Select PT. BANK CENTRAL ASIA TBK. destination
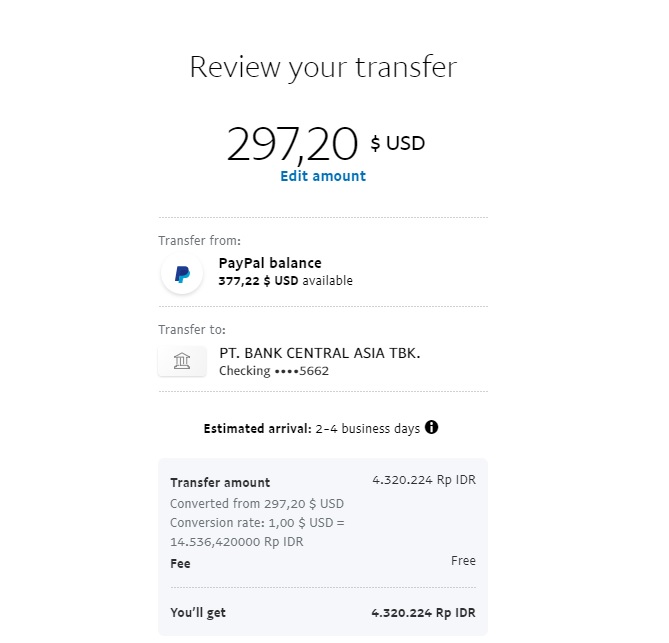The width and height of the screenshot is (669, 643). [320, 353]
